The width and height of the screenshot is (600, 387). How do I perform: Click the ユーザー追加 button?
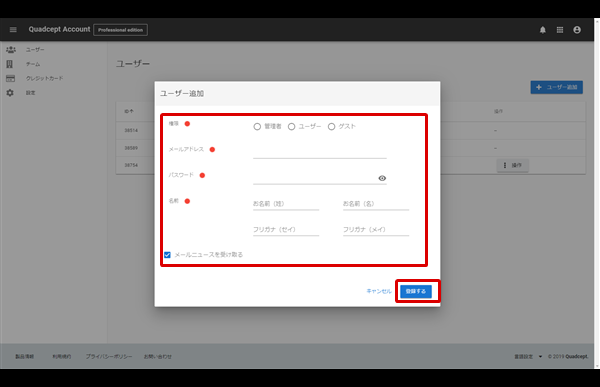556,87
